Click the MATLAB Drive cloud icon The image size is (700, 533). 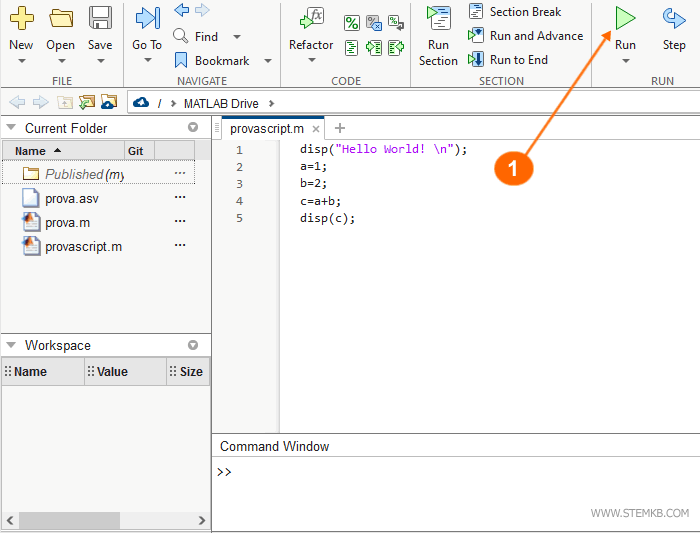(x=140, y=103)
